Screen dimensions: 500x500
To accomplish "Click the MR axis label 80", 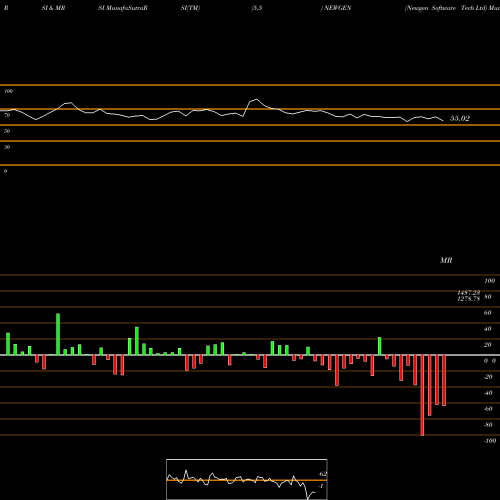I will [x=487, y=297].
